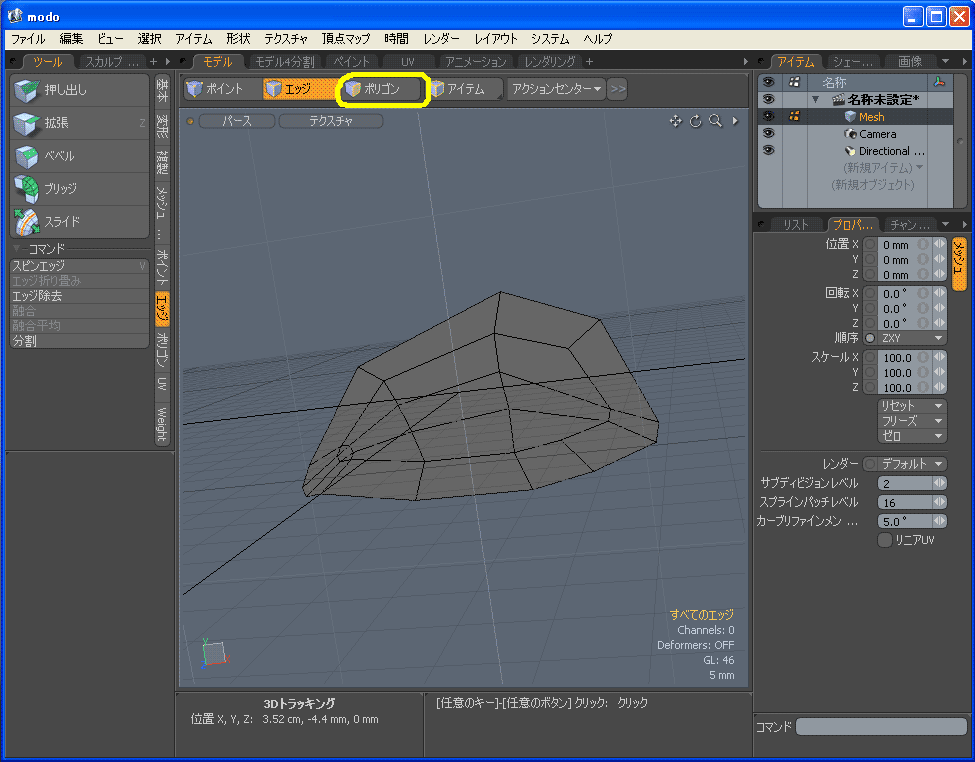Open the アクションセンター dropdown
Screen dimensions: 975x762
coord(556,89)
